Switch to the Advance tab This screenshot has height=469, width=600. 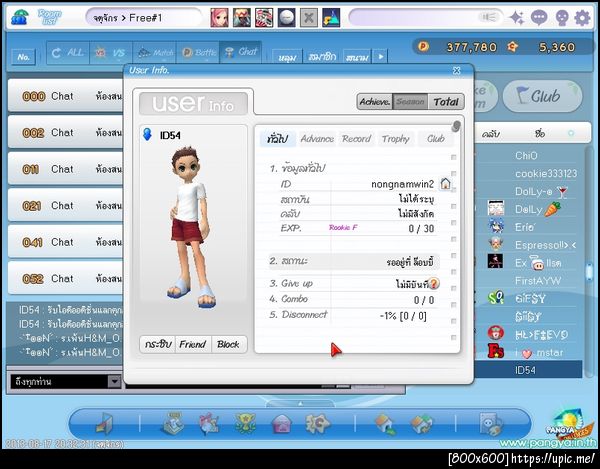point(317,138)
